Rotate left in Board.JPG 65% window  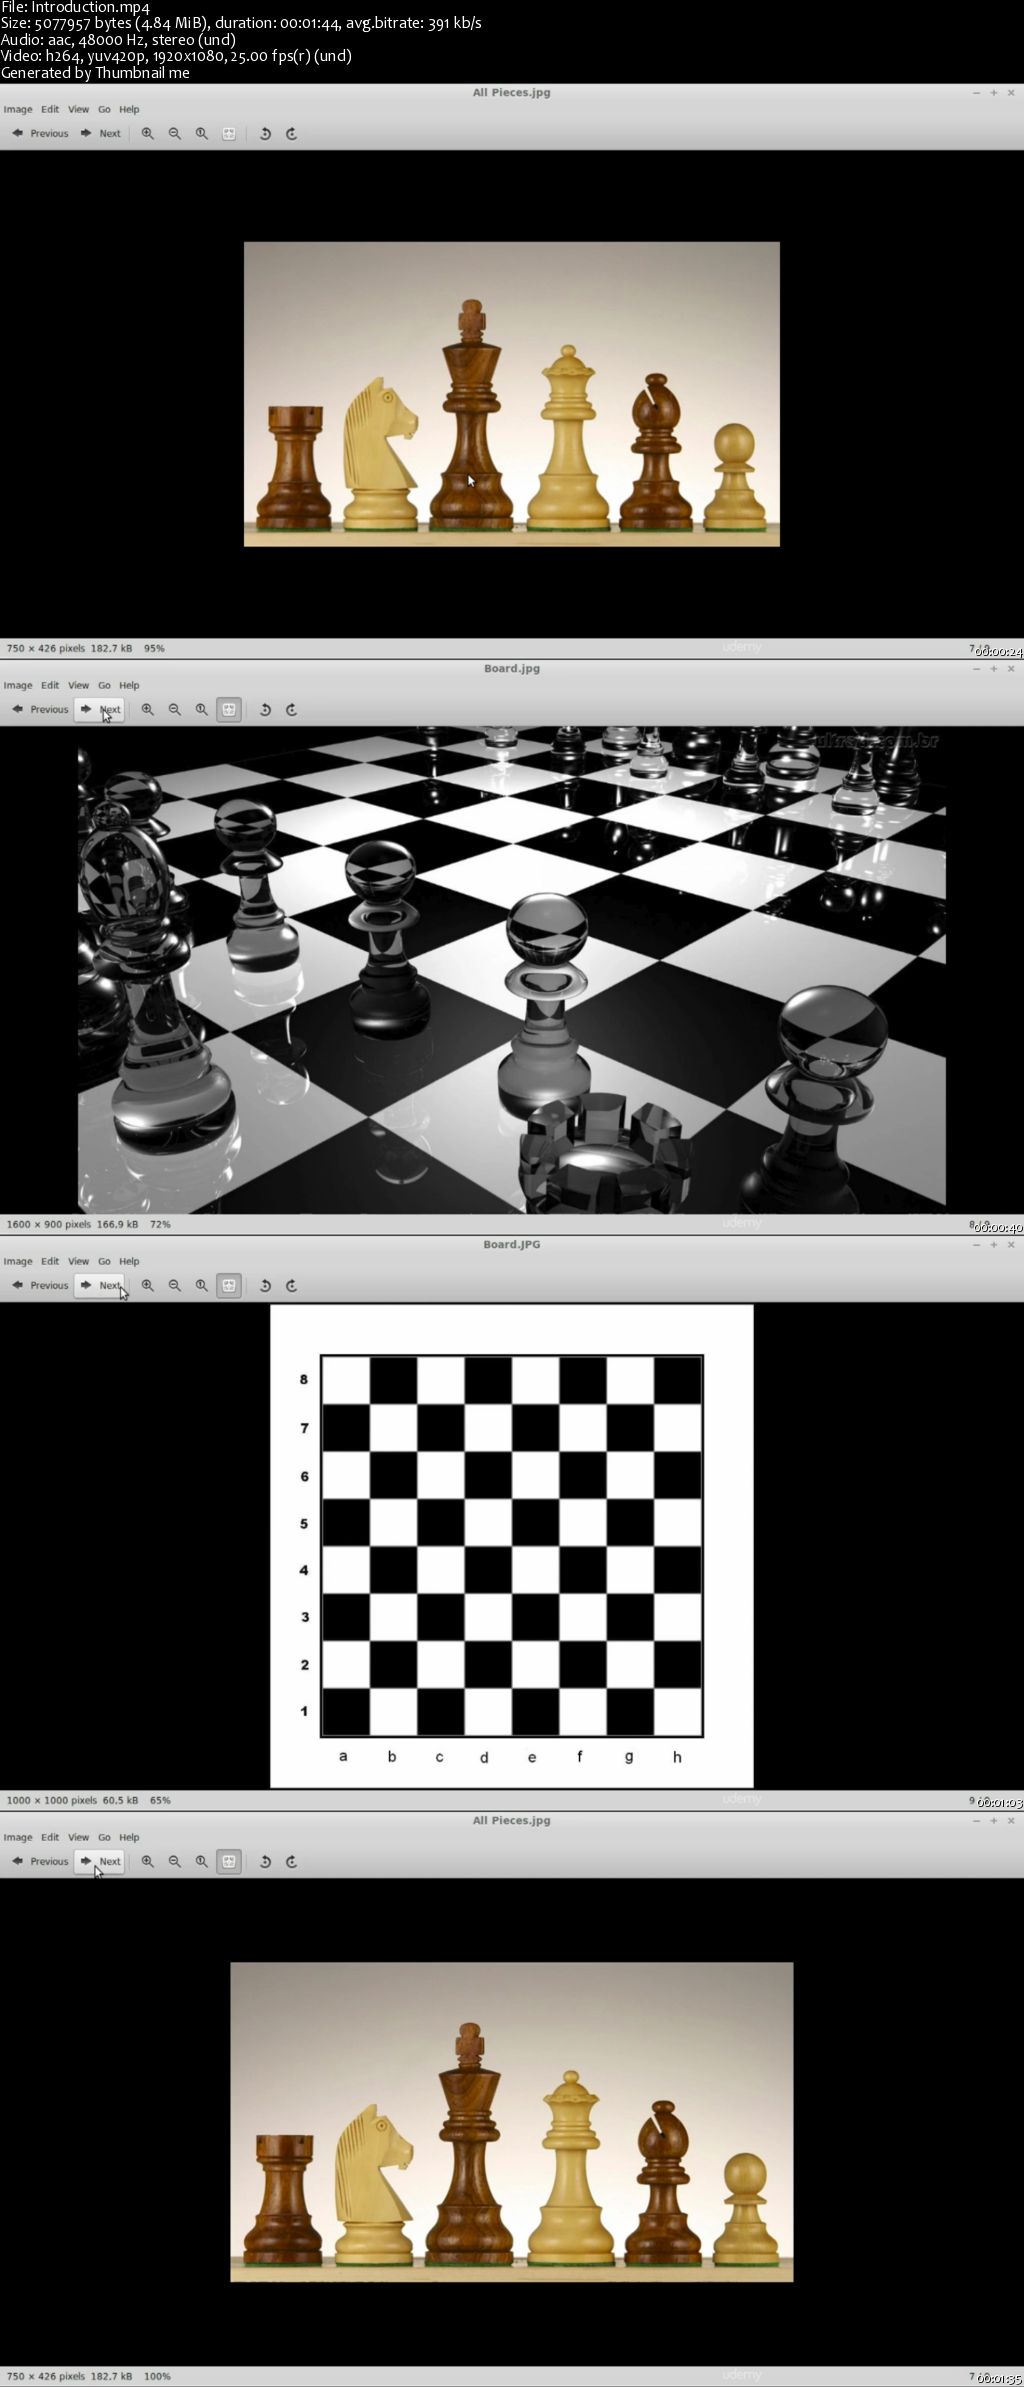pos(265,1286)
